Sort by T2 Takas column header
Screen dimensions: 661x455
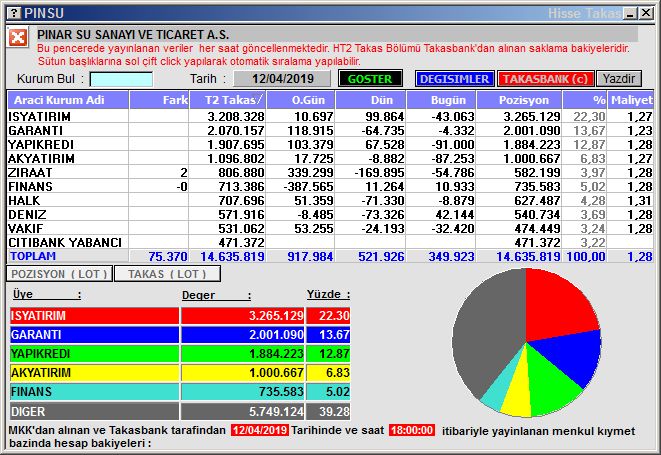228,100
